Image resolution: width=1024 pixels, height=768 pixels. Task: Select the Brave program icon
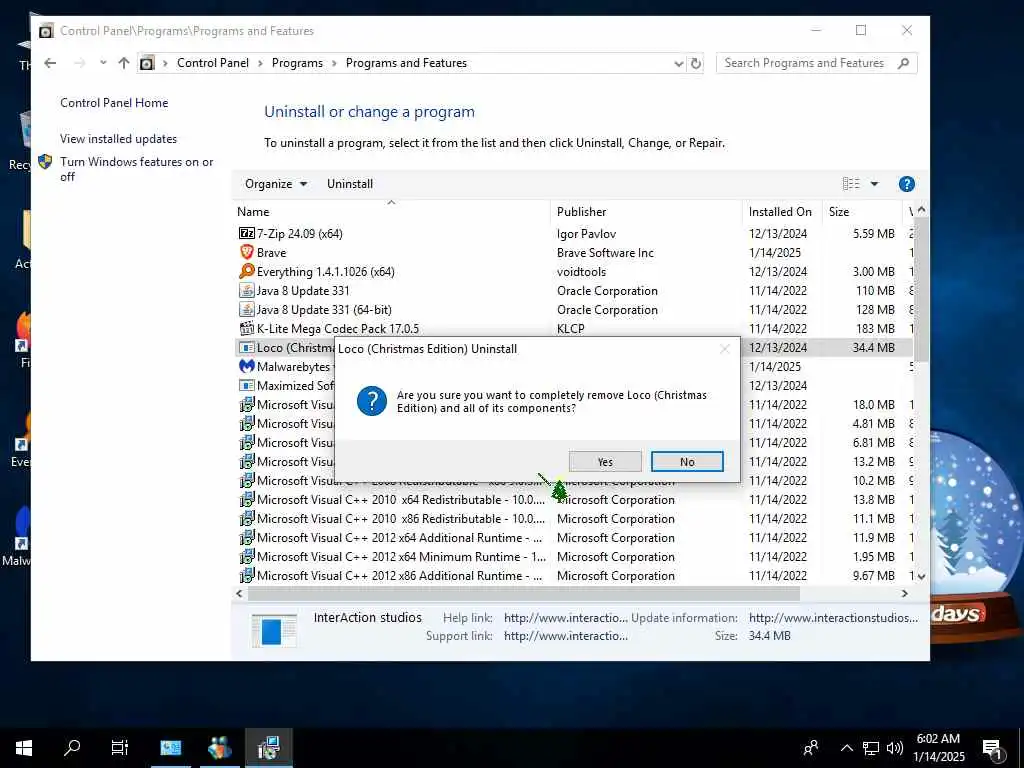pyautogui.click(x=246, y=252)
